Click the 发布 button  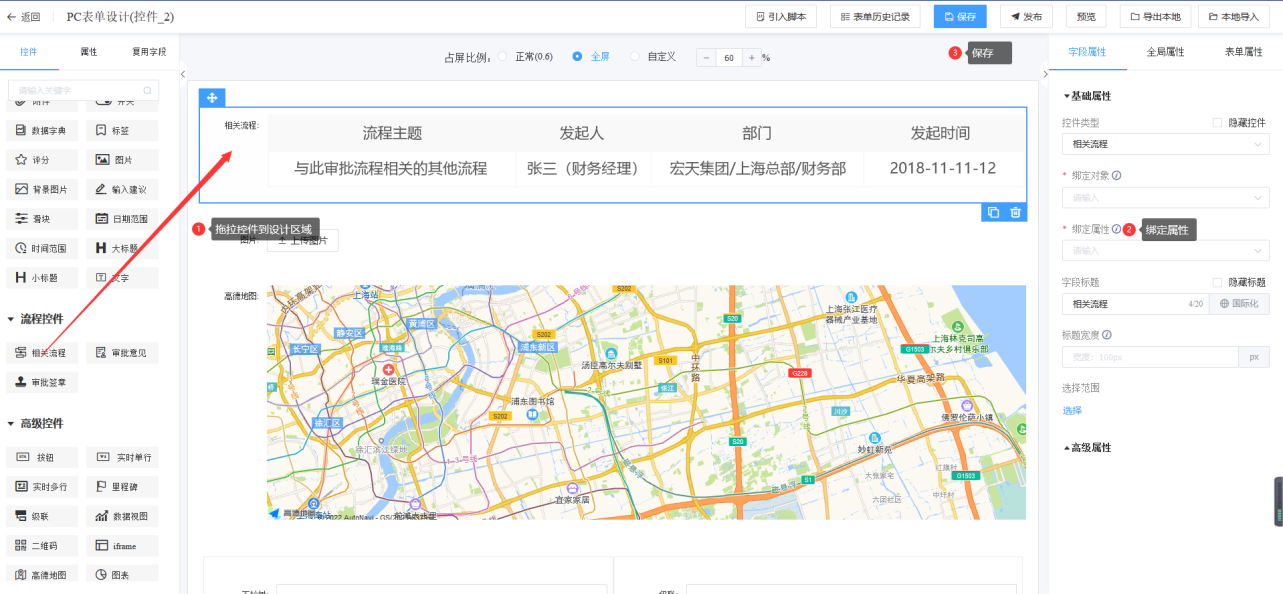1027,17
